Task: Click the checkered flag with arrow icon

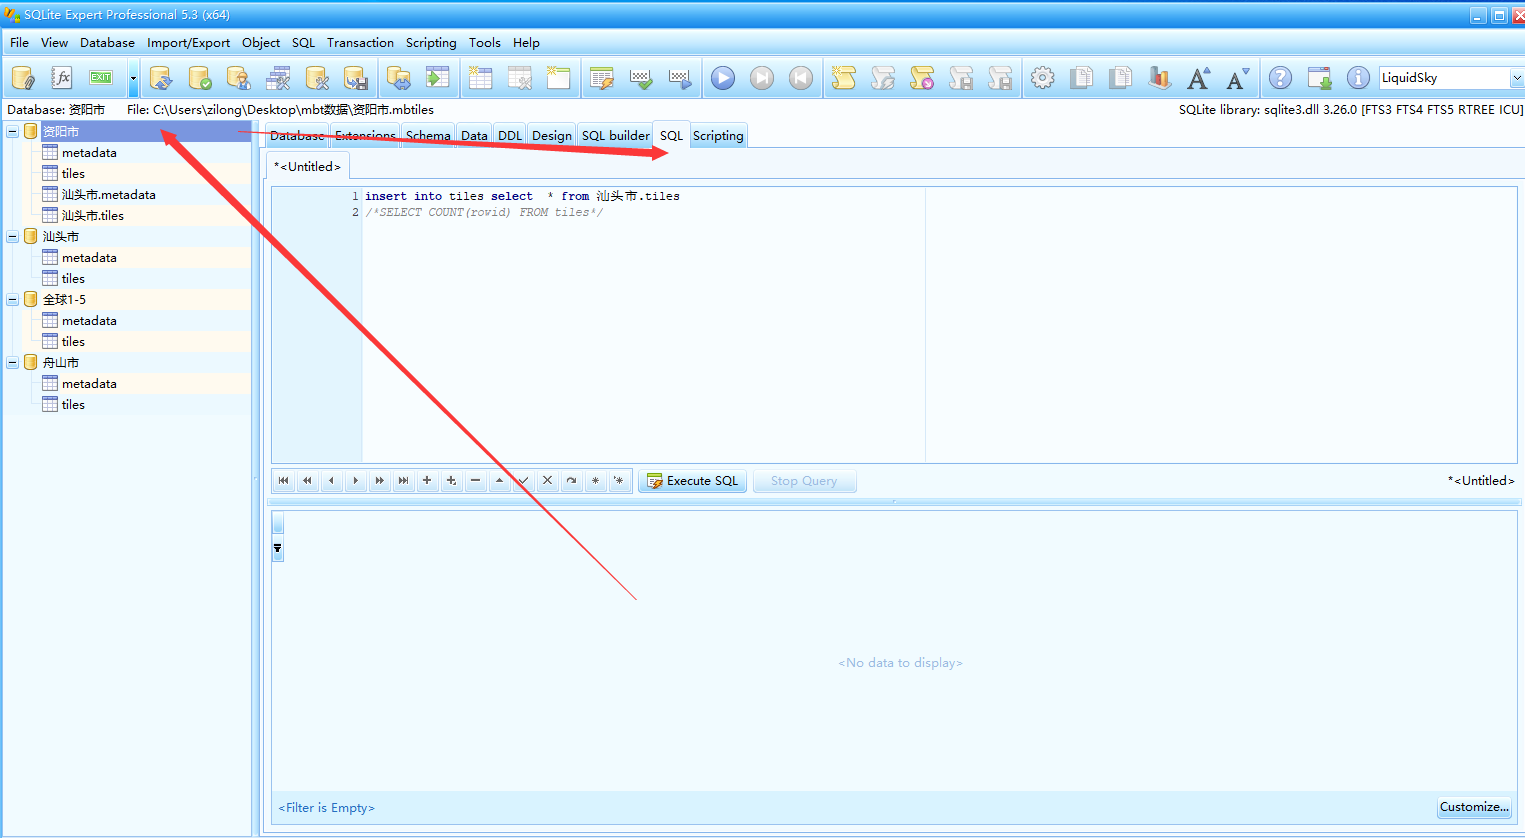Action: tap(680, 78)
